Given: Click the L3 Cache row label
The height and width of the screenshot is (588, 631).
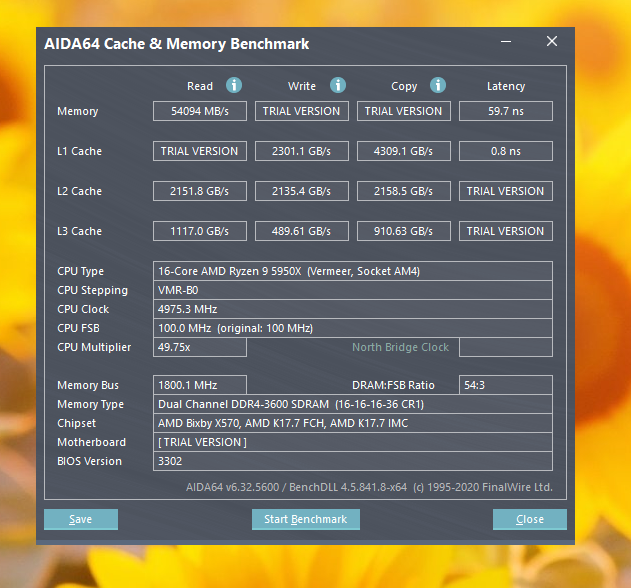Looking at the screenshot, I should (79, 231).
